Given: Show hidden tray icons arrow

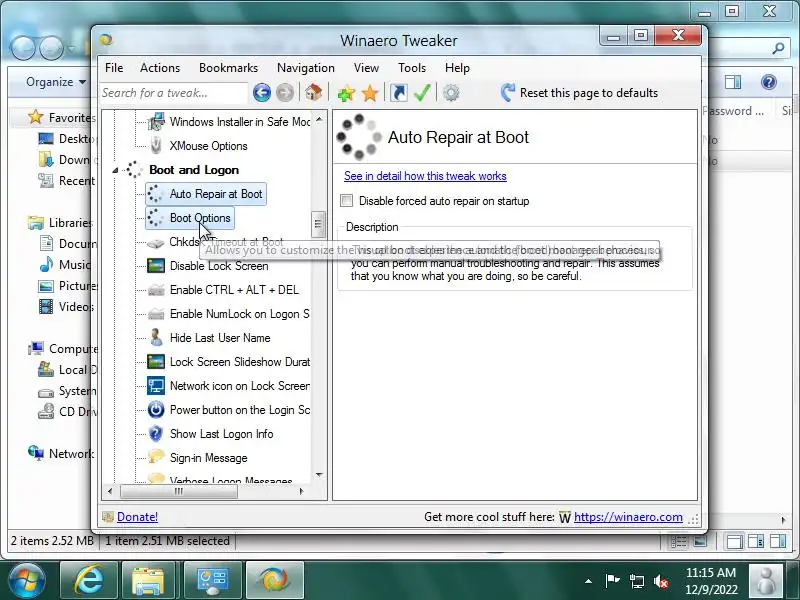Looking at the screenshot, I should pyautogui.click(x=588, y=581).
